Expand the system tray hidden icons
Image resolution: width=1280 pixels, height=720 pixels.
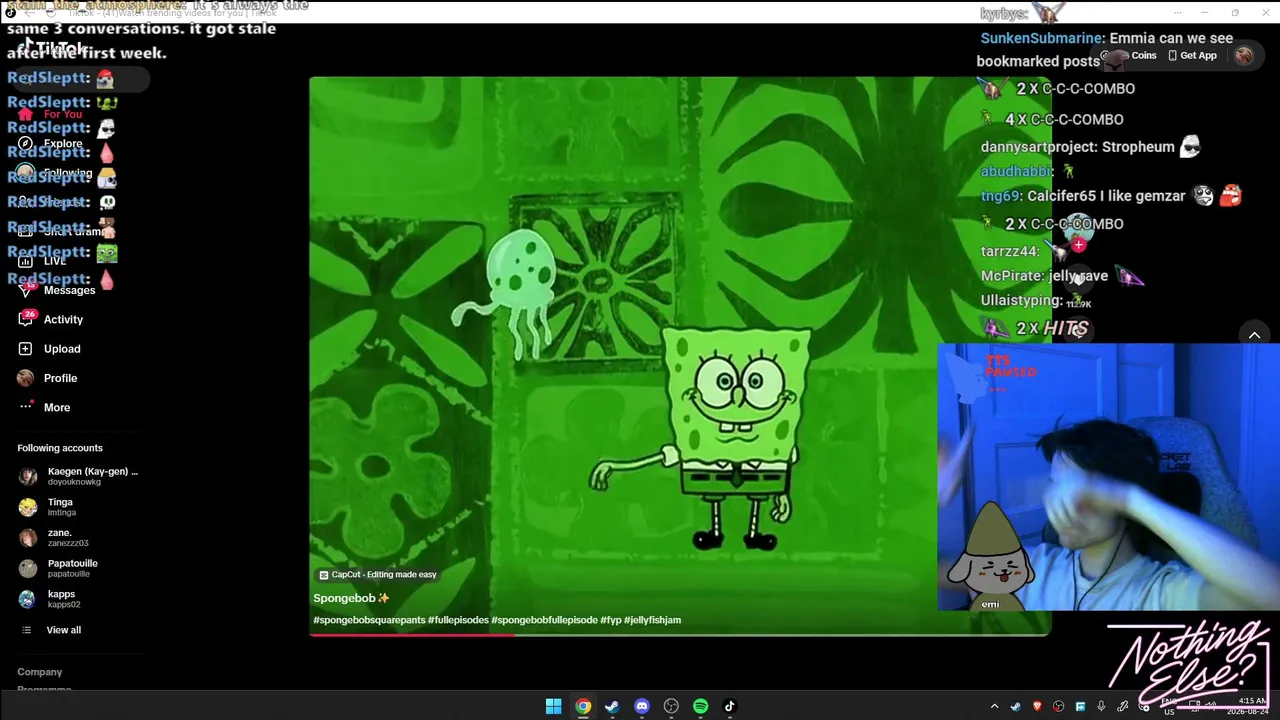point(994,707)
